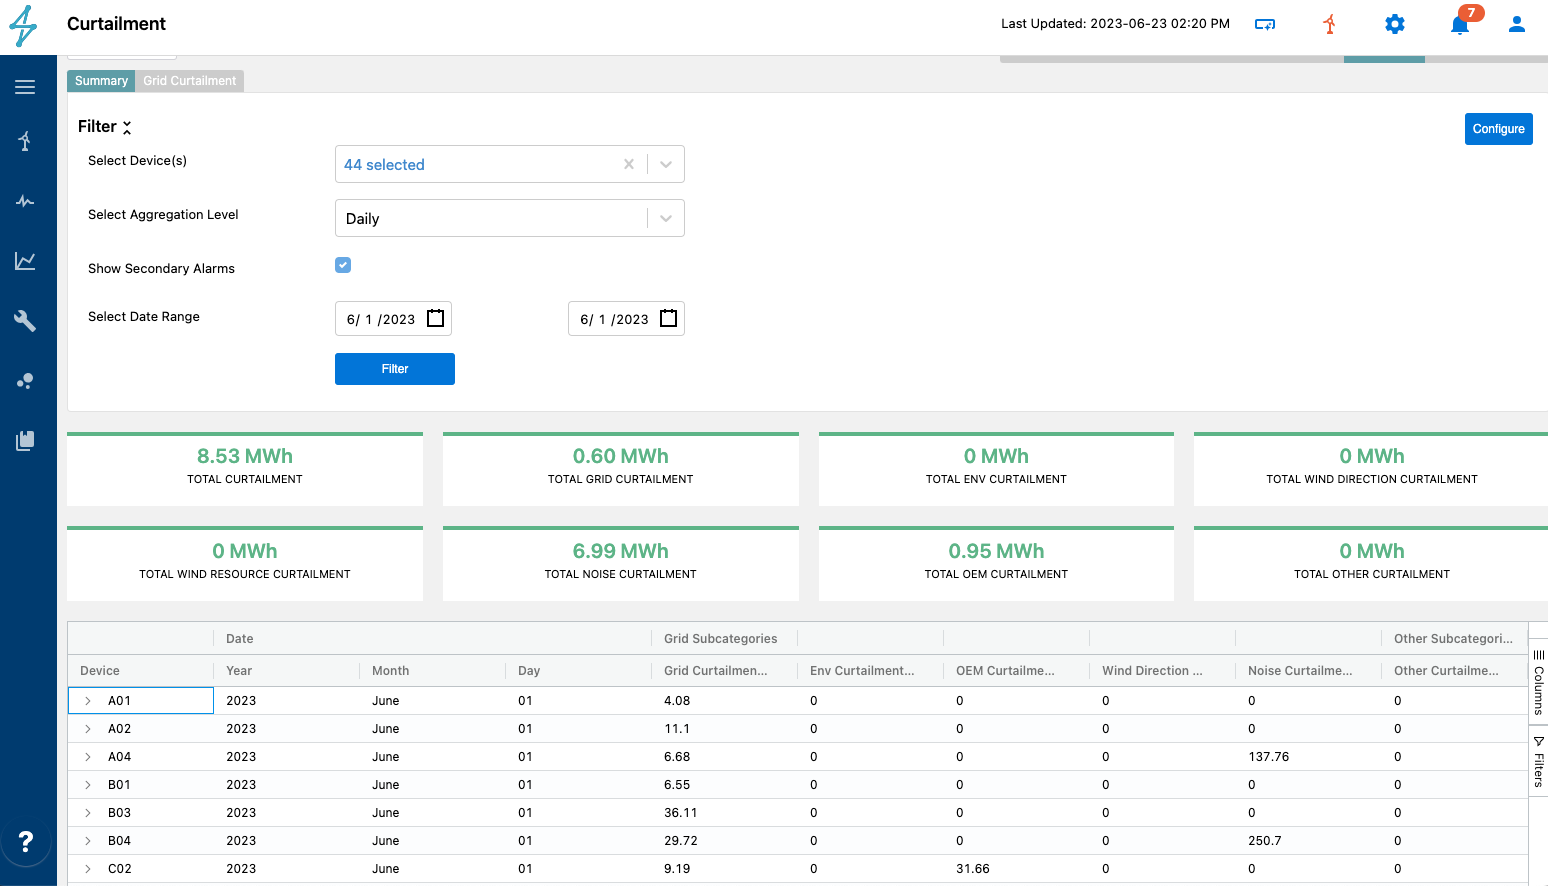1548x886 pixels.
Task: Open the line chart analytics sidebar icon
Action: tap(25, 261)
